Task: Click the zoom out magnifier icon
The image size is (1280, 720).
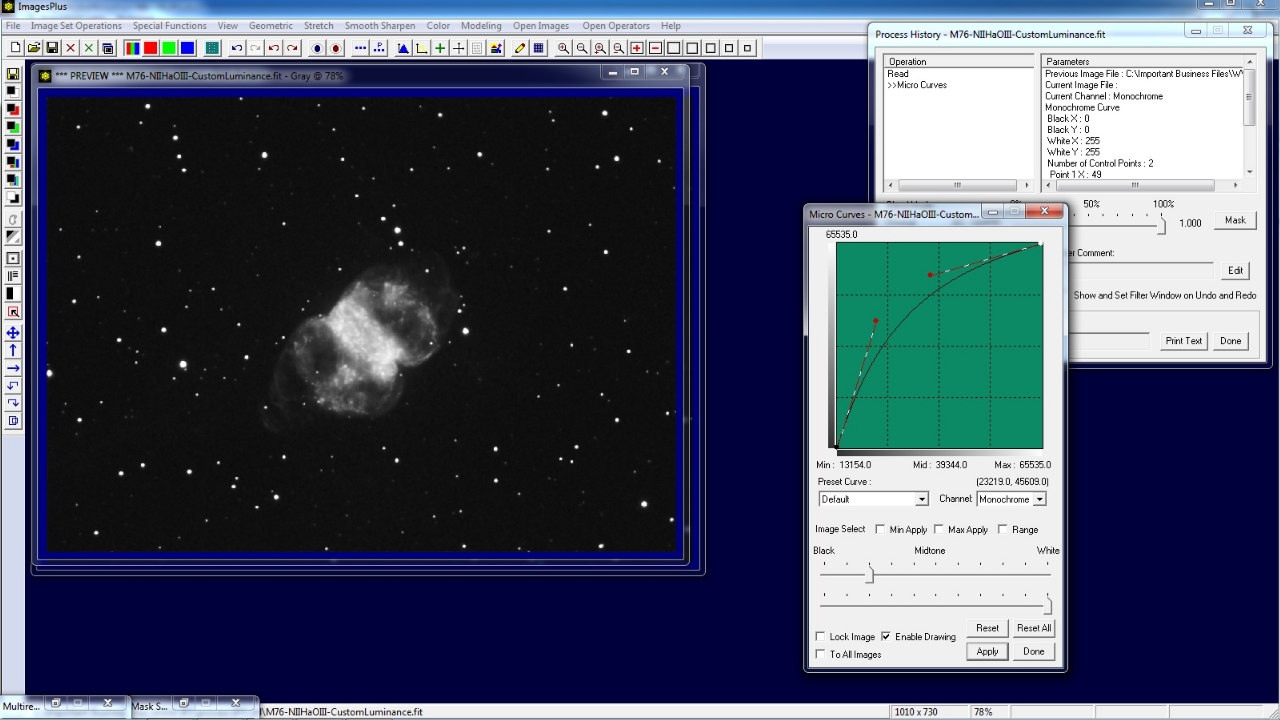Action: (x=582, y=48)
